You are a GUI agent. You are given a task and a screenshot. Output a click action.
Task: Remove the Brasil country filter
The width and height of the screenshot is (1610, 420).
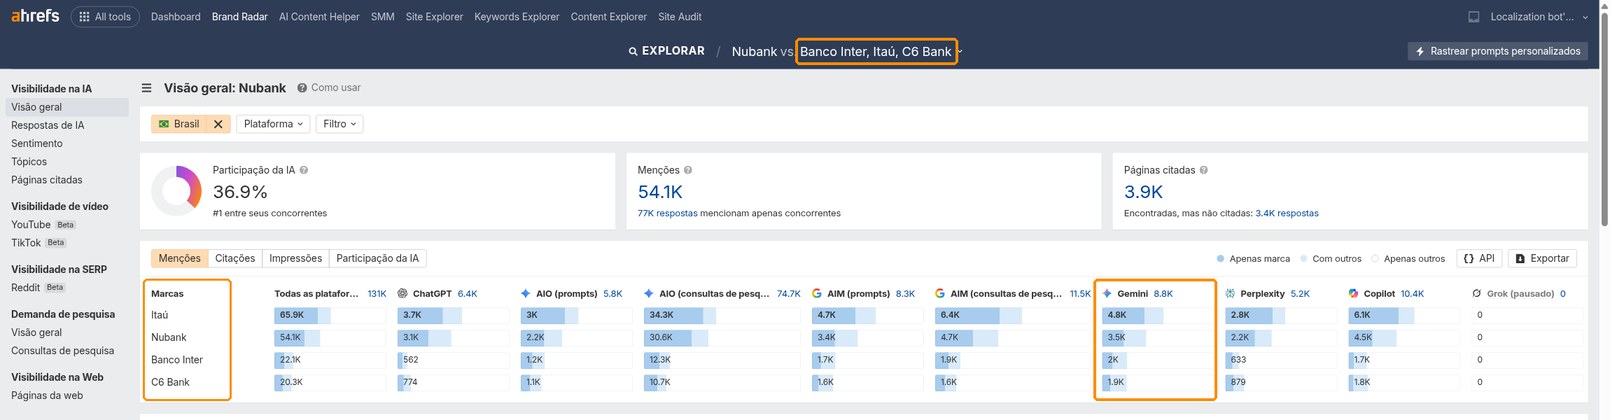218,124
